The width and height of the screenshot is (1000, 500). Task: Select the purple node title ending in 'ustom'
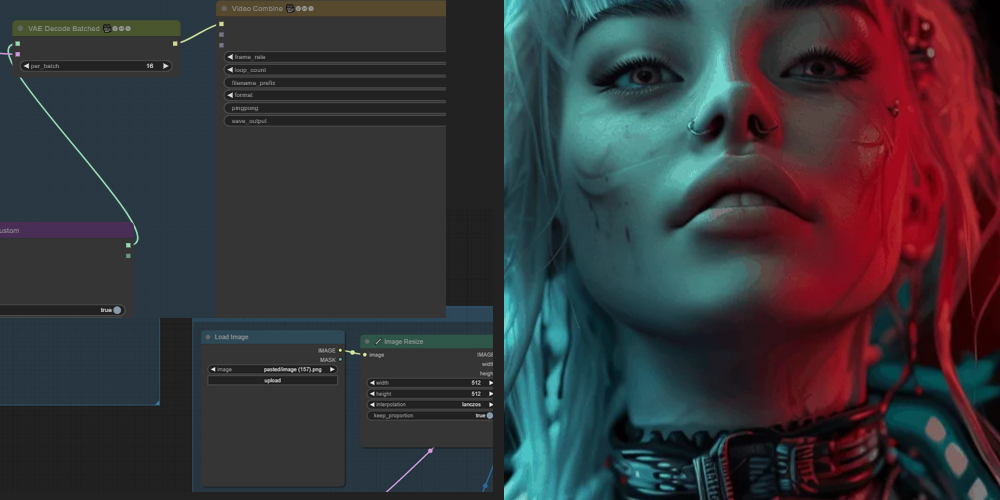pos(10,231)
